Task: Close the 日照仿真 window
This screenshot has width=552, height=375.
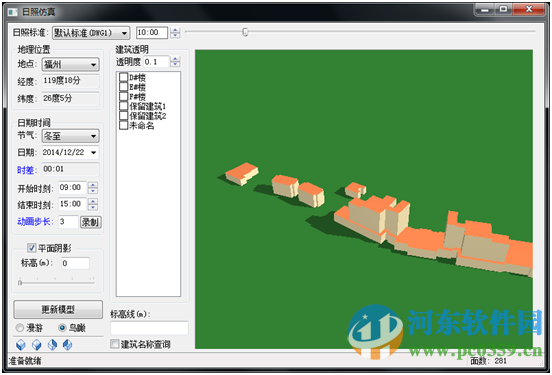Action: point(529,10)
